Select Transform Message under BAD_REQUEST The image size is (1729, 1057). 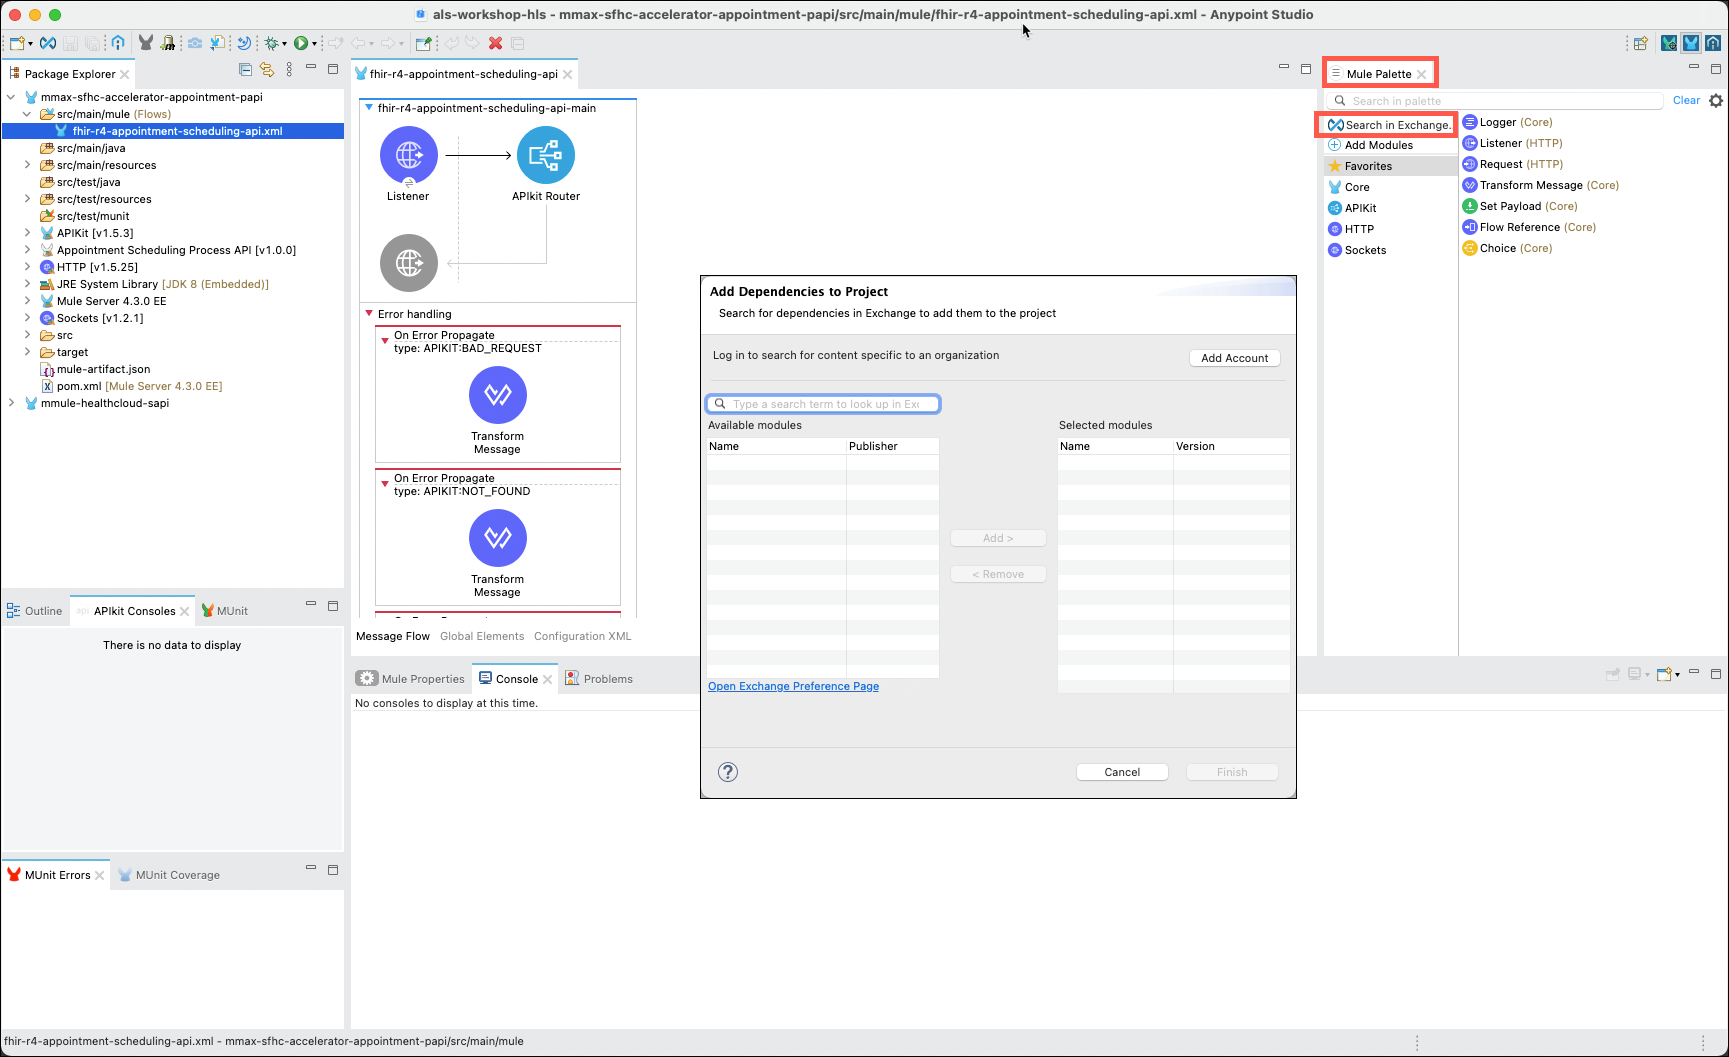(x=498, y=395)
